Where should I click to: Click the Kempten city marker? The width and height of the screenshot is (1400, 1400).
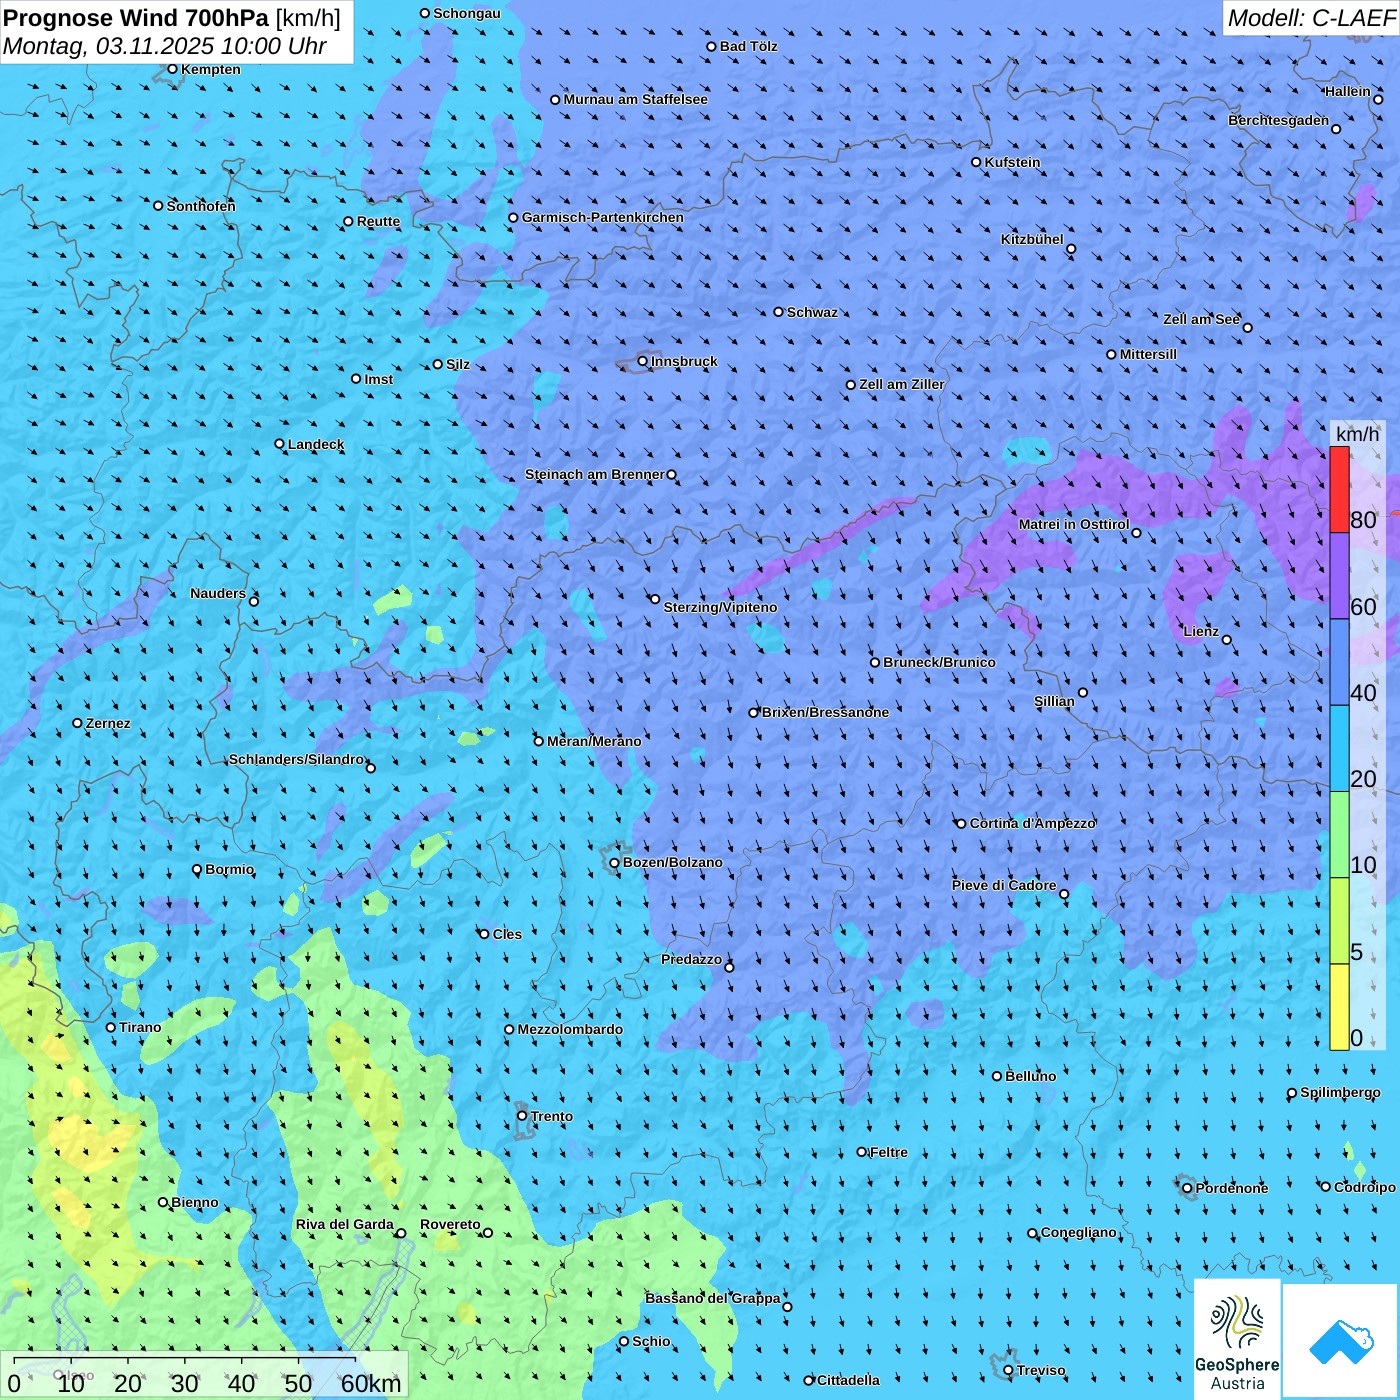[173, 69]
